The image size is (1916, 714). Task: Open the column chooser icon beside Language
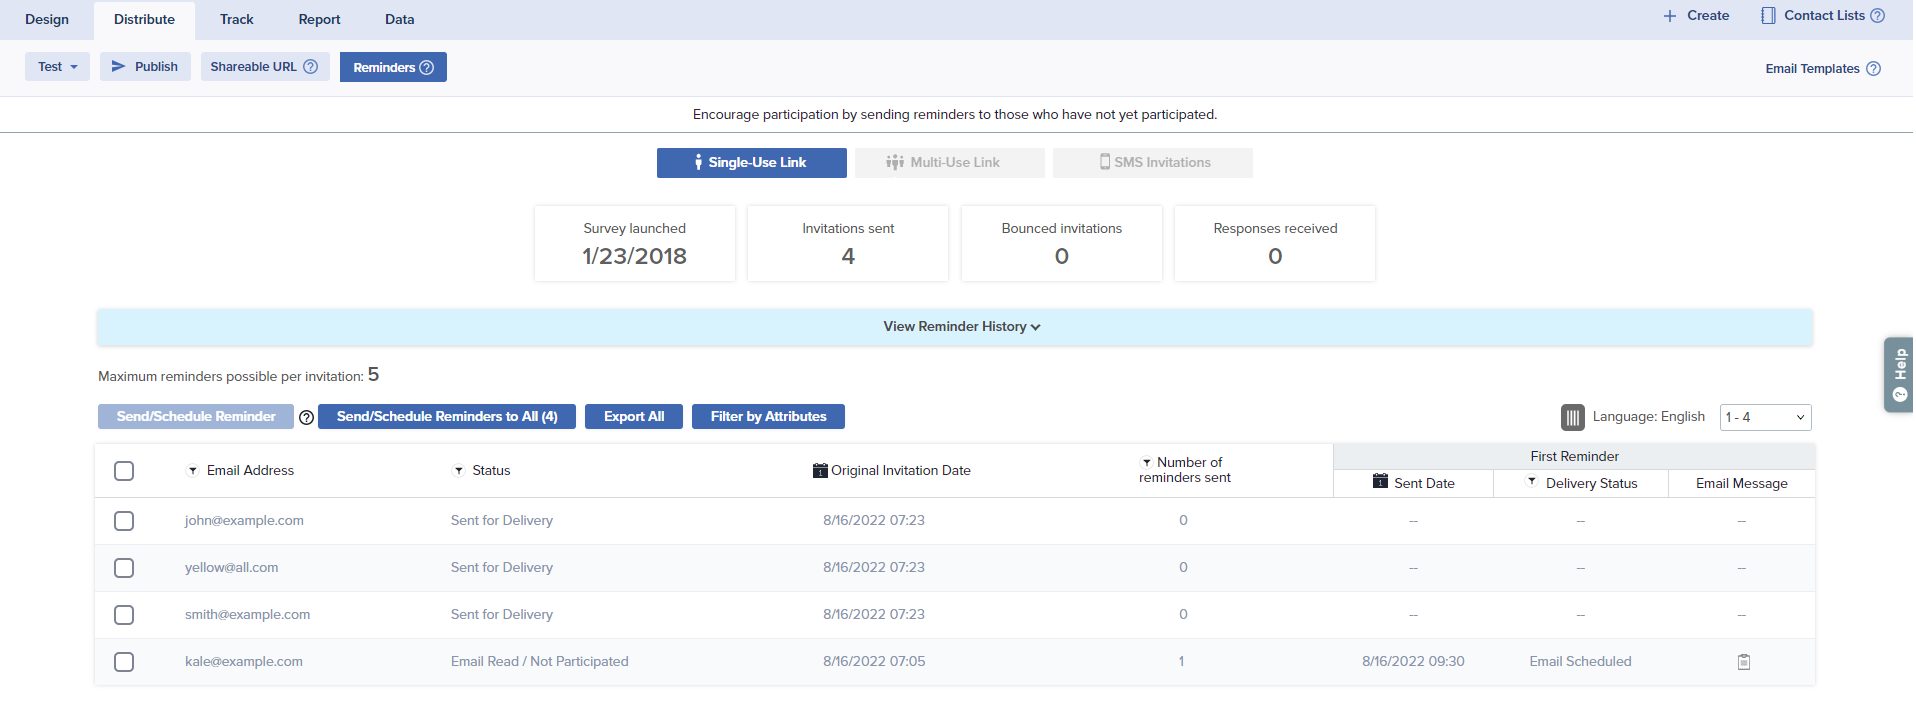point(1572,417)
